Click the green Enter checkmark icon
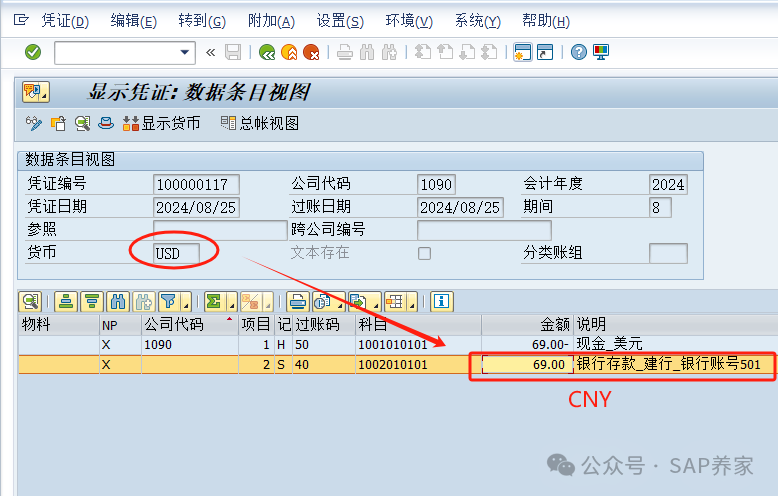The width and height of the screenshot is (778, 496). pyautogui.click(x=33, y=52)
